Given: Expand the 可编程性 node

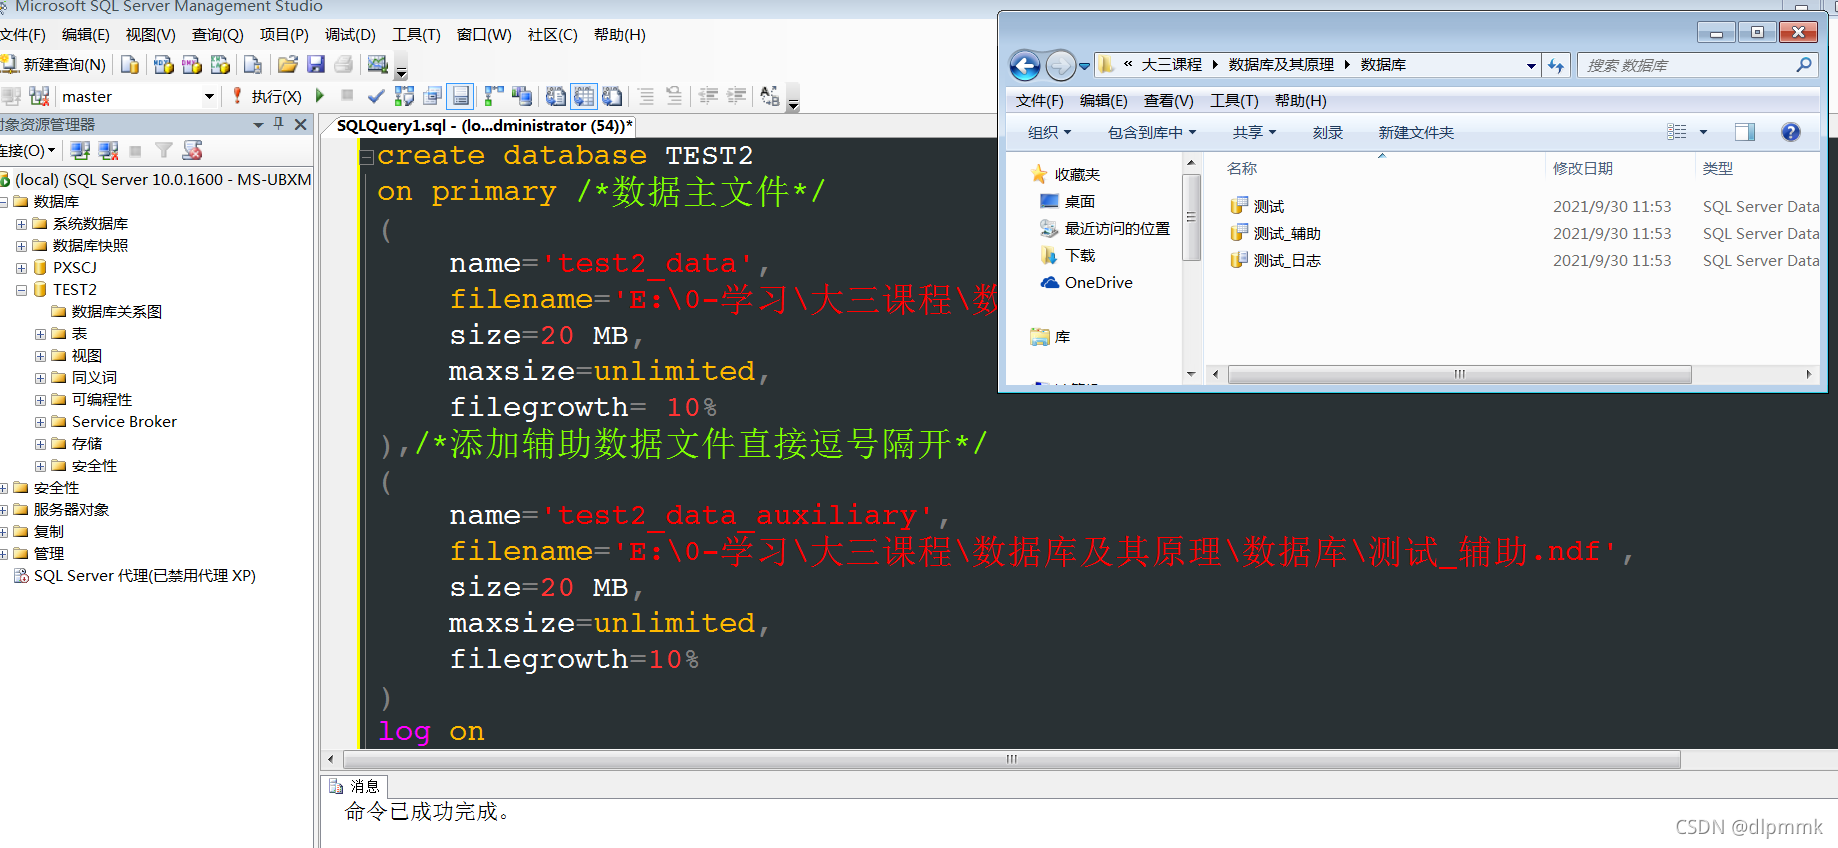Looking at the screenshot, I should tap(40, 400).
